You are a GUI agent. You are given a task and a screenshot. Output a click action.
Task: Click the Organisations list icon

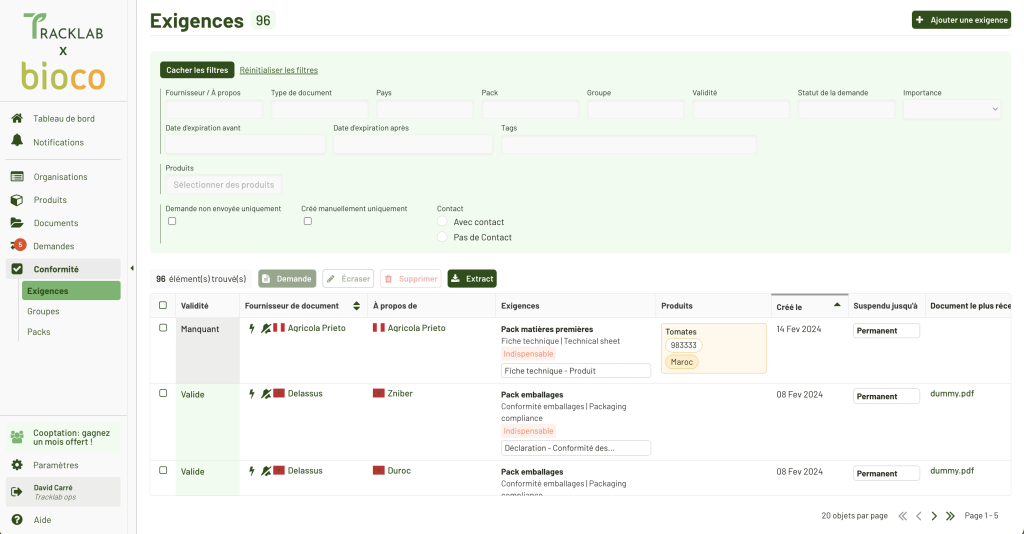pos(17,176)
